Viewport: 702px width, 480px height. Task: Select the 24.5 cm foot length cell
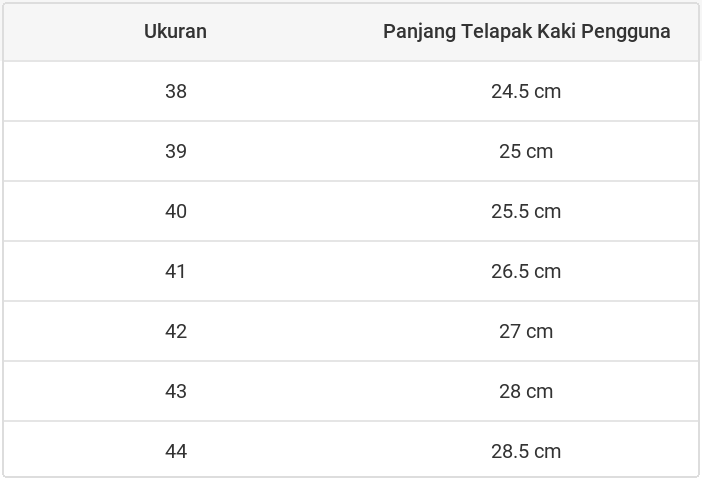(x=526, y=91)
